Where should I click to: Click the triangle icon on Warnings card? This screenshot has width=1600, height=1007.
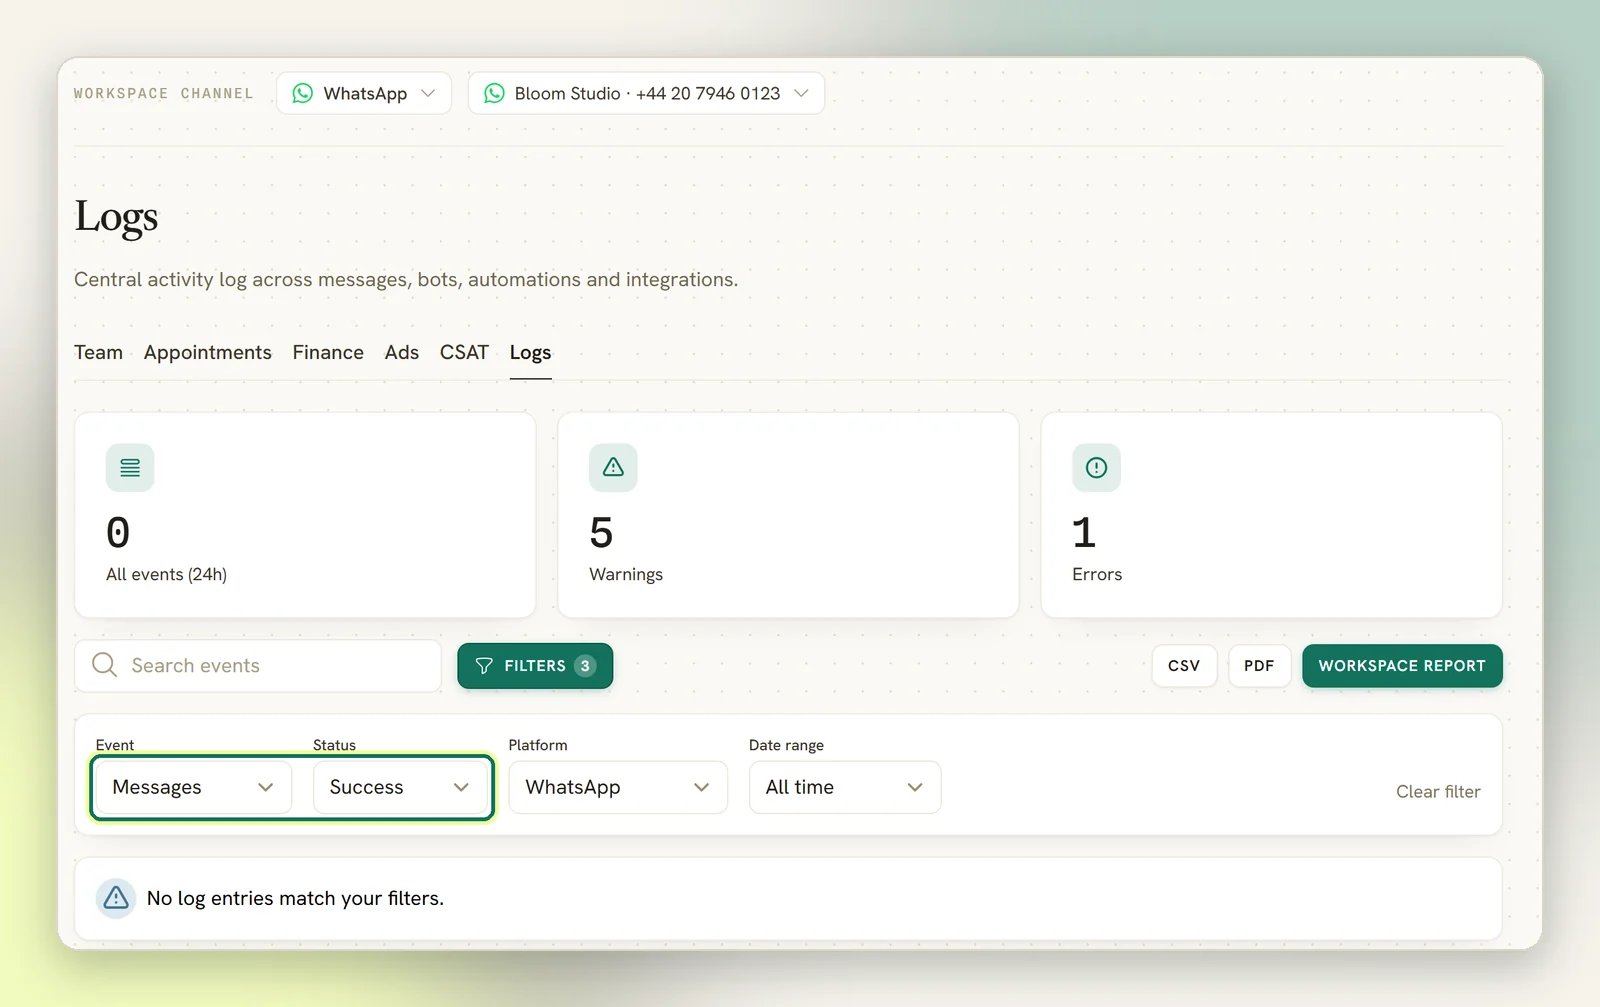[613, 467]
